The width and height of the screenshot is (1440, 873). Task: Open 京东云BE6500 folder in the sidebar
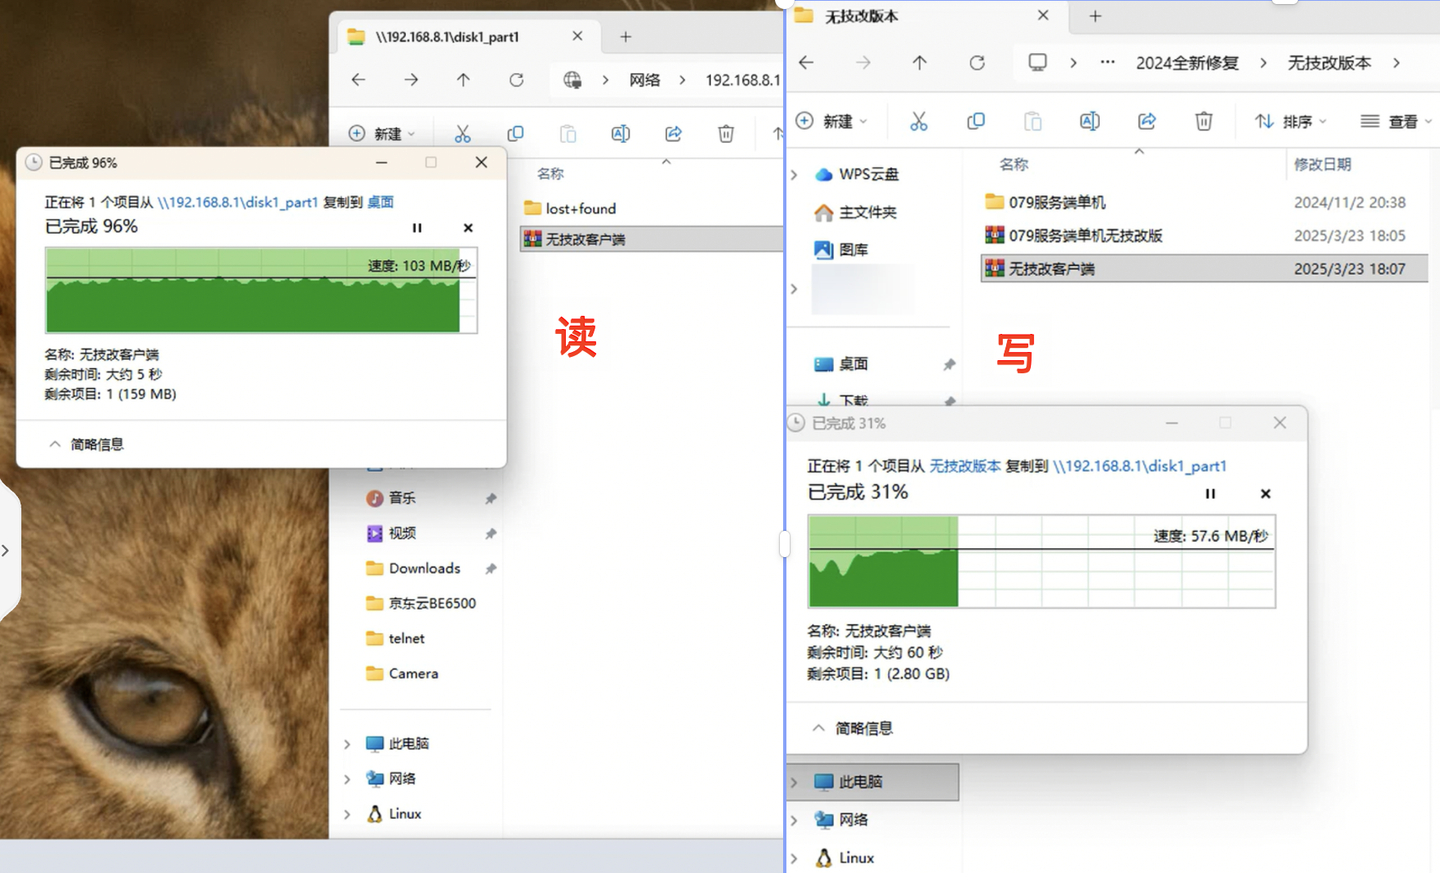[421, 603]
